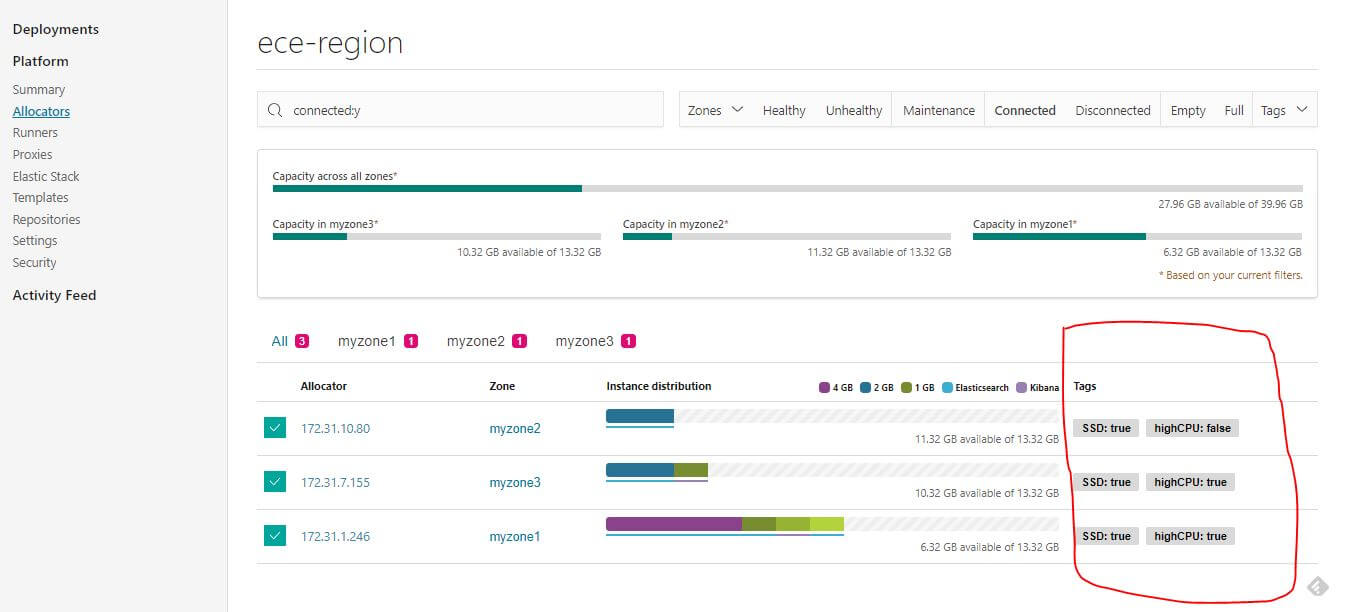The height and width of the screenshot is (612, 1346).
Task: Click the highCPU: false tag badge
Action: [1192, 428]
